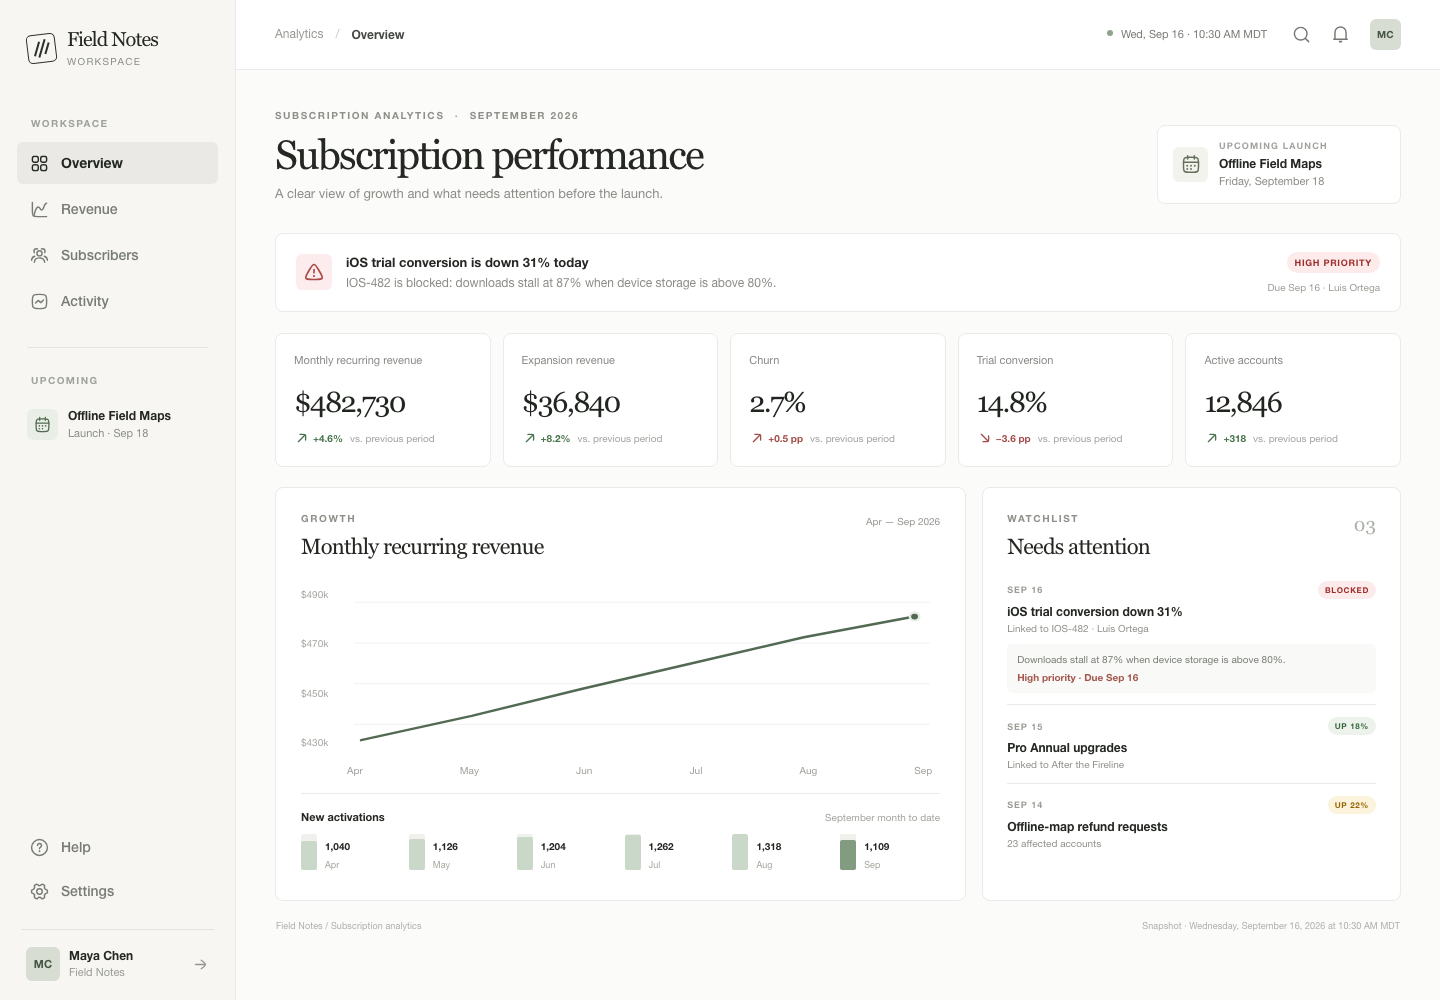Open the Settings link
Image resolution: width=1440 pixels, height=1000 pixels.
(x=117, y=891)
